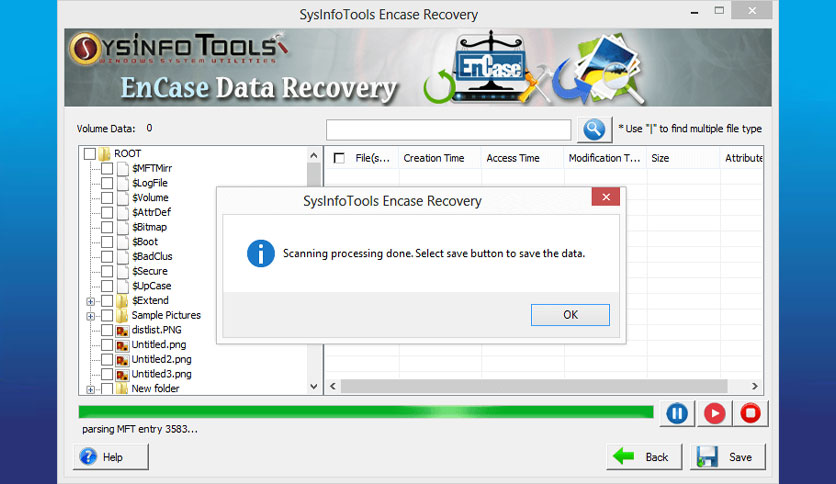Check the $Bitmap checkbox
This screenshot has width=836, height=484.
point(107,227)
